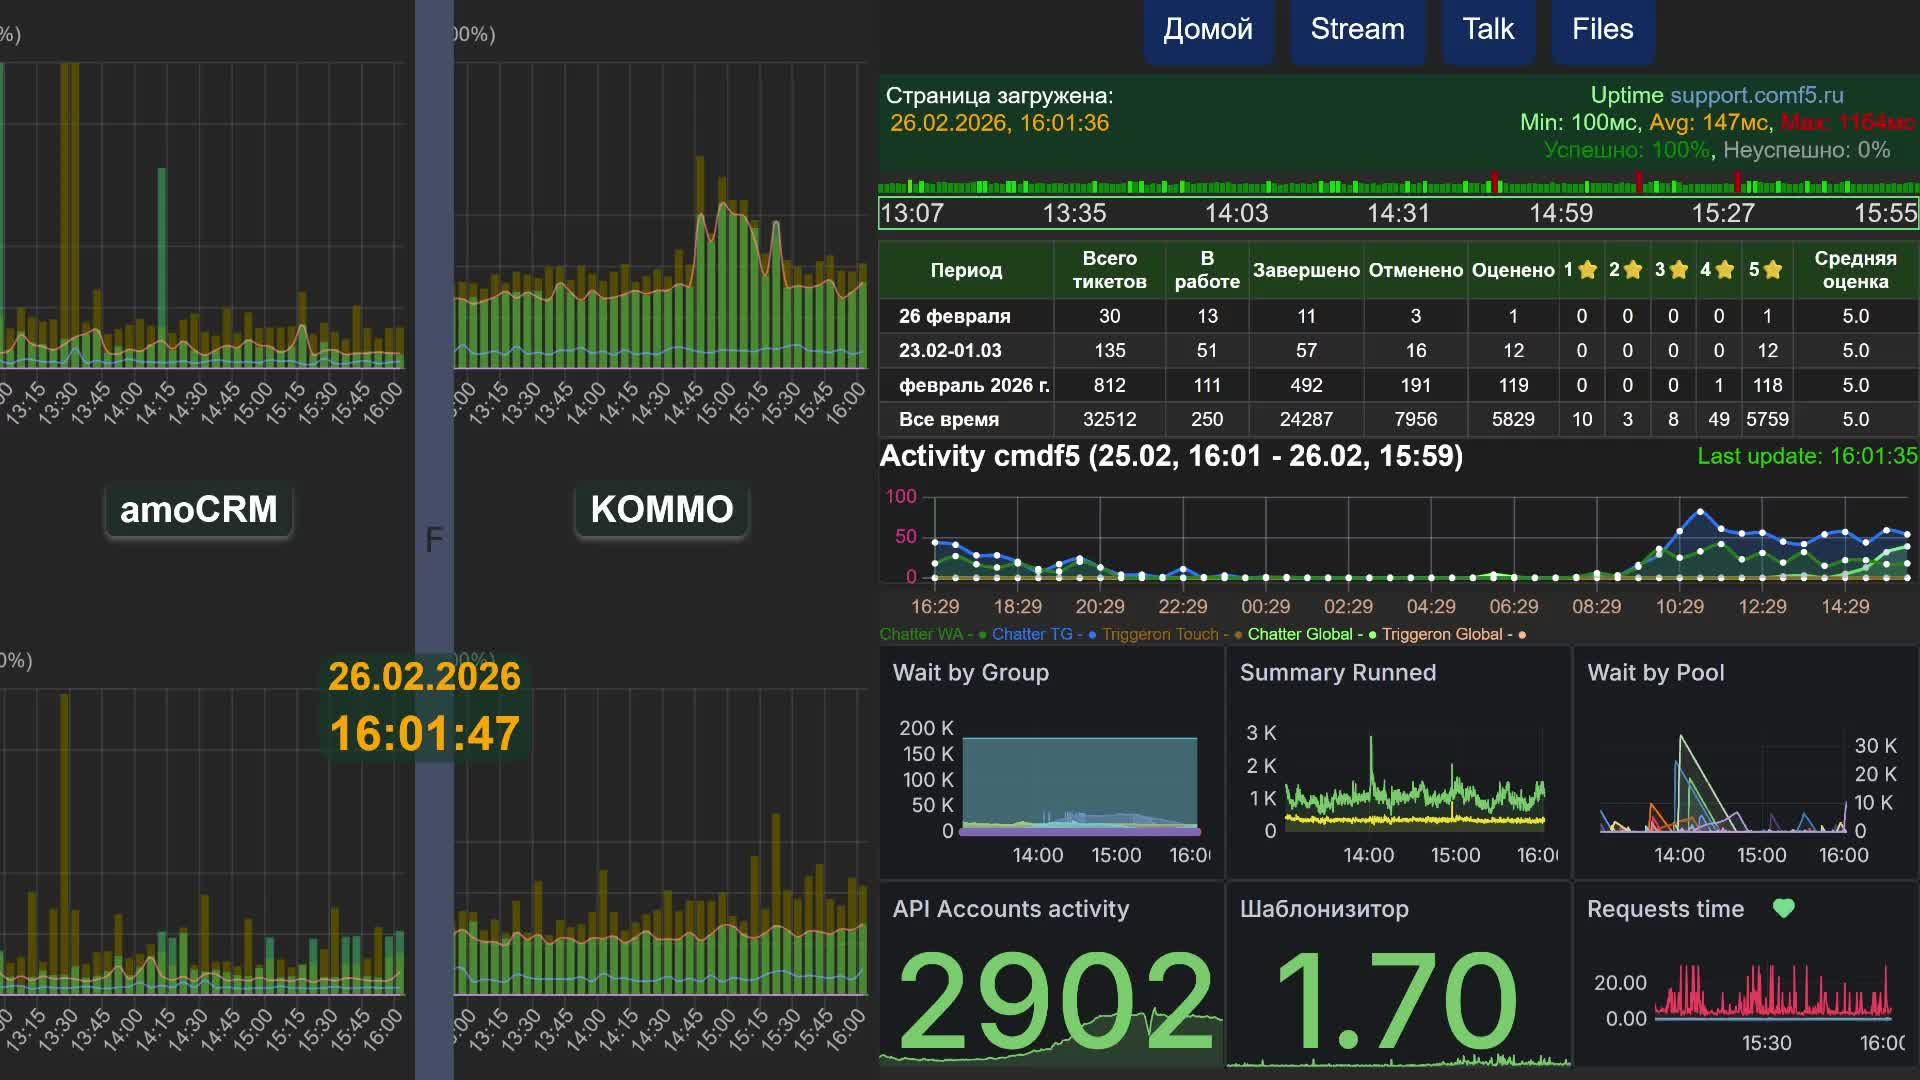Open the Wait by Group panel title
The image size is (1920, 1080).
coord(970,673)
